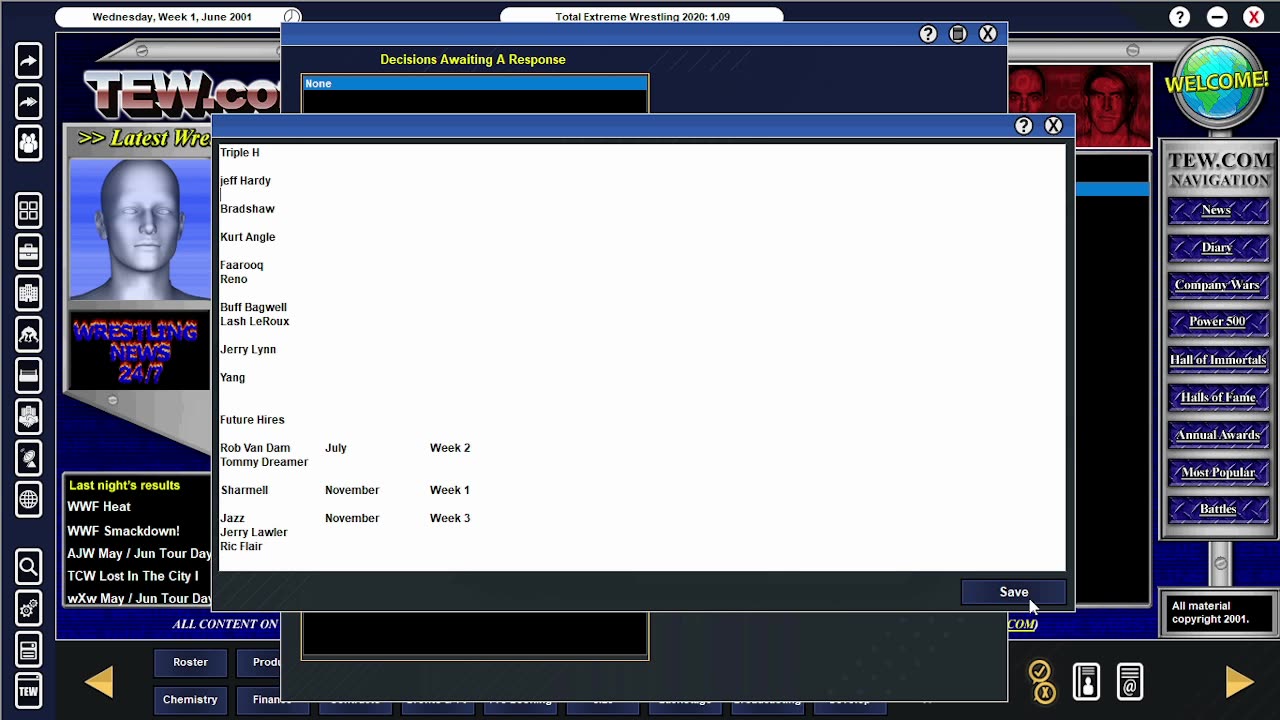The image size is (1280, 720).
Task: Click the clock icon beside the date
Action: click(291, 17)
